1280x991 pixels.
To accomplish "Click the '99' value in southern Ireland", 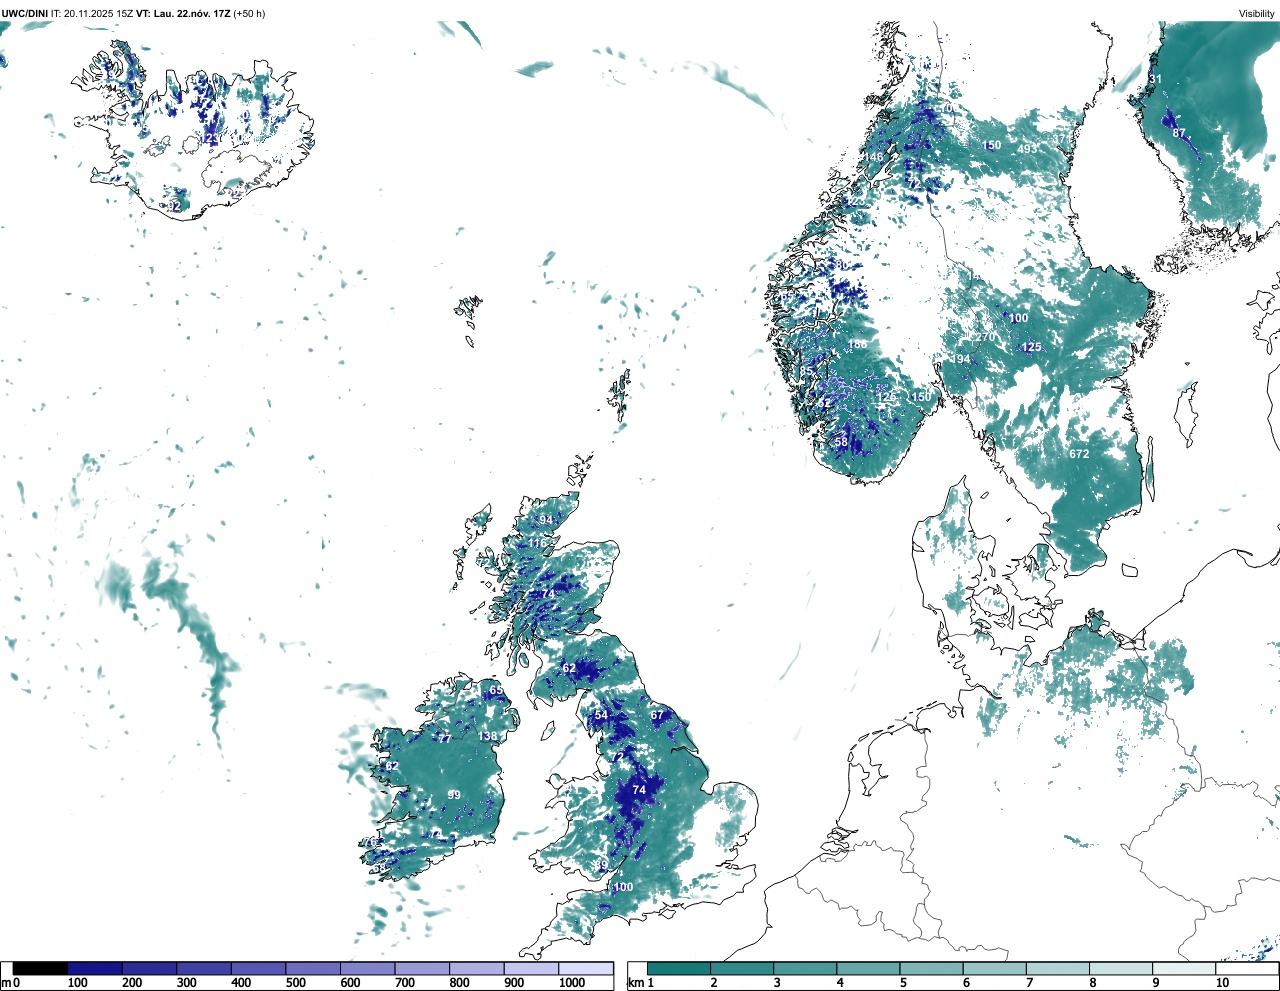I will tap(454, 795).
